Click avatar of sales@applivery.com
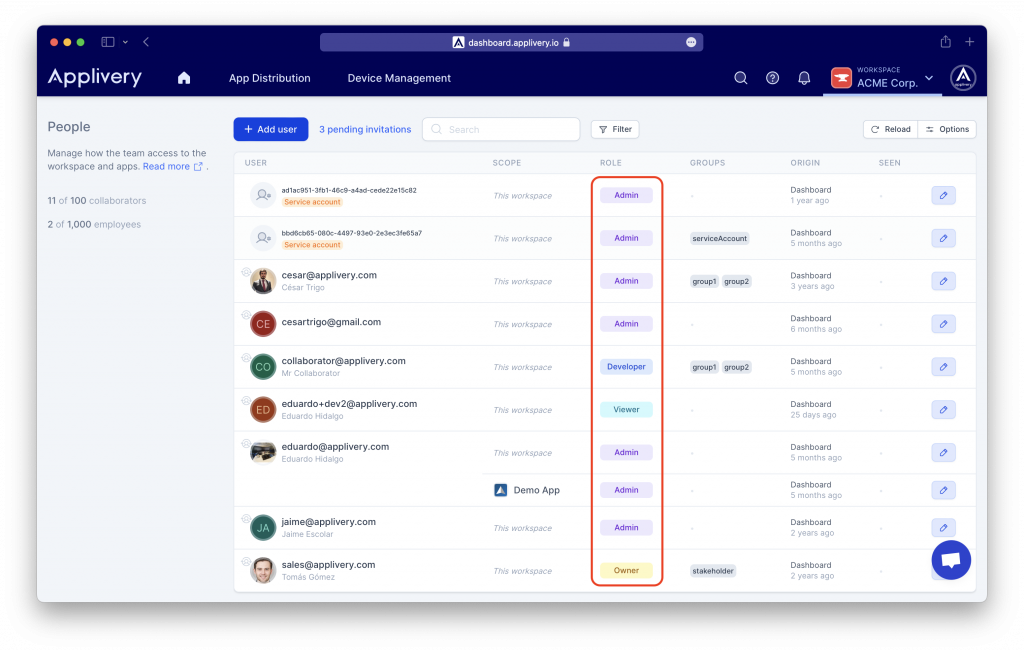Viewport: 1024px width, 651px height. coord(263,571)
